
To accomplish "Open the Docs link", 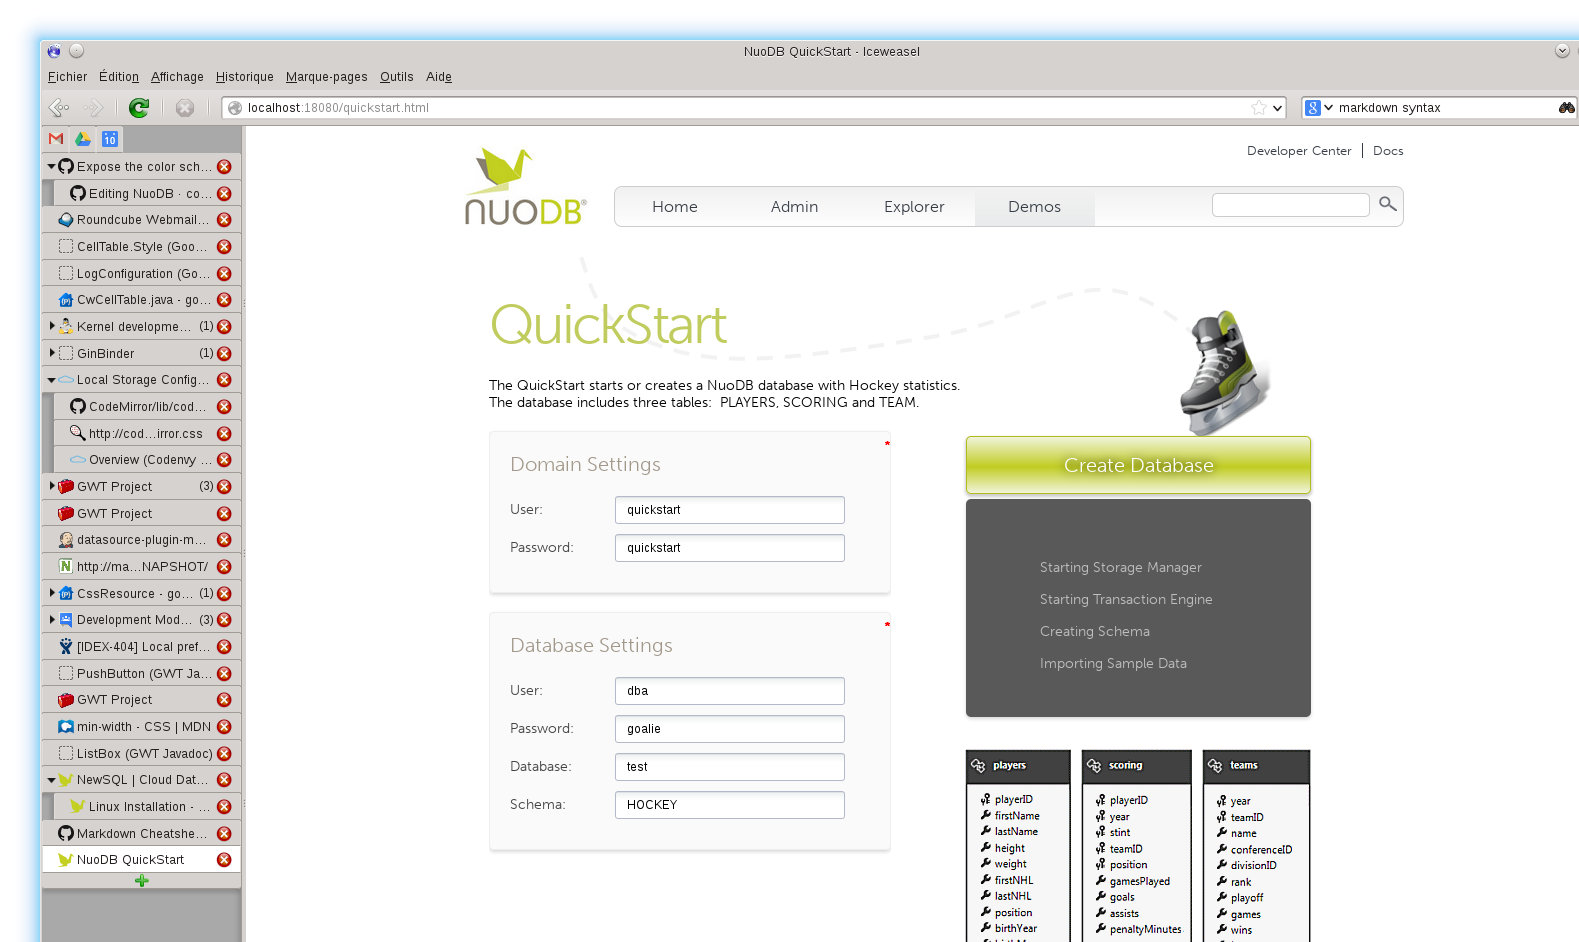I will pyautogui.click(x=1388, y=151).
